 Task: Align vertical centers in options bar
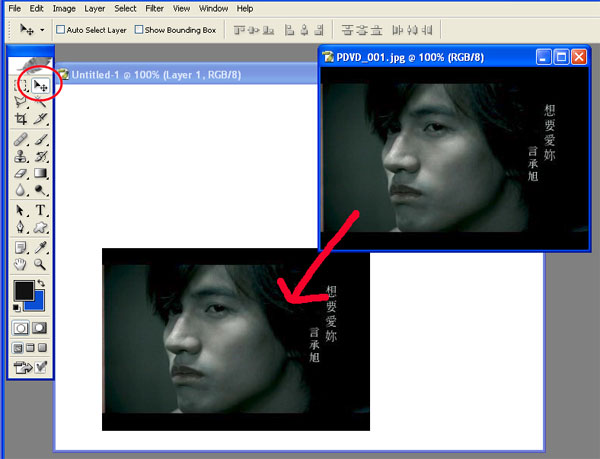(x=254, y=30)
